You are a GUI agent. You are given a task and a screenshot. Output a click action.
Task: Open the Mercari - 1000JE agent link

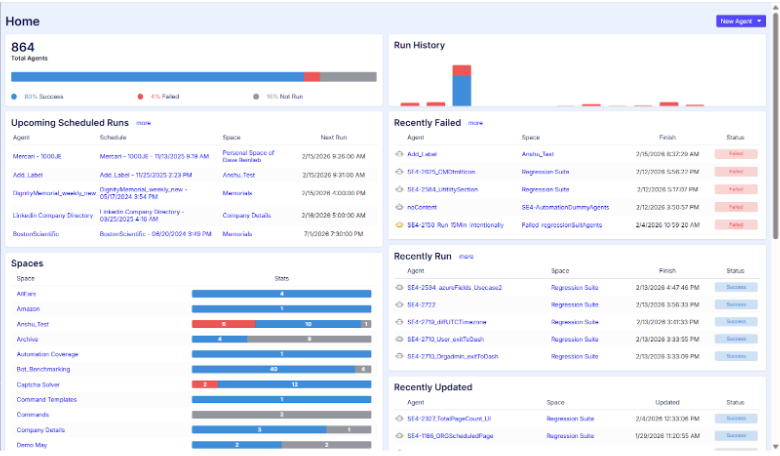tap(38, 156)
